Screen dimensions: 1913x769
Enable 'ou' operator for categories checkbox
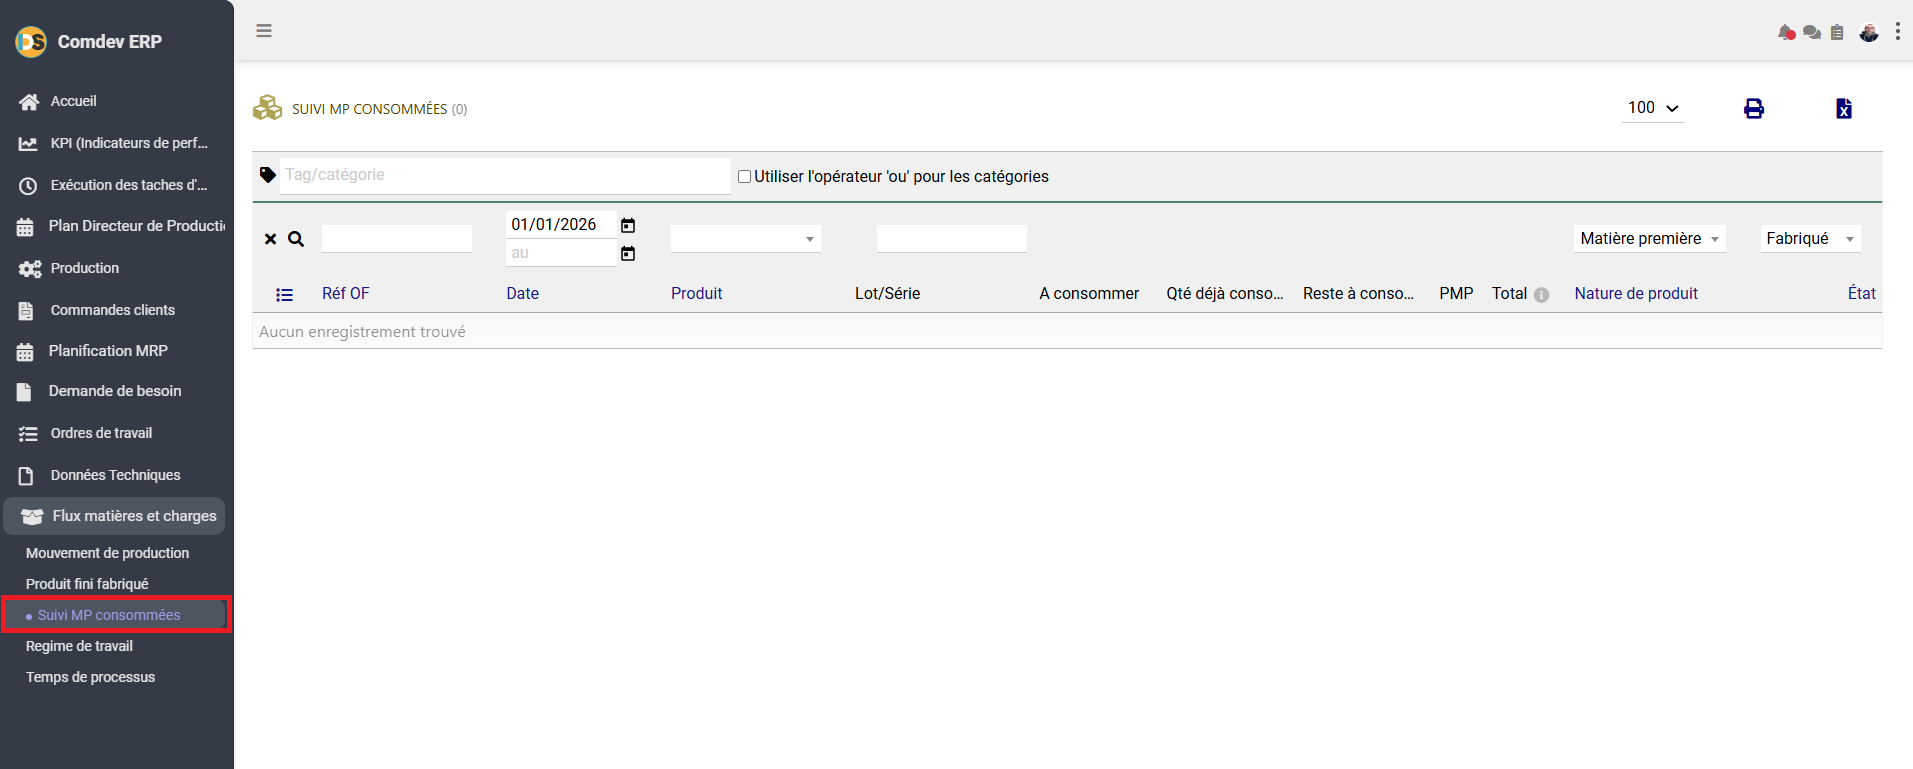pyautogui.click(x=744, y=177)
